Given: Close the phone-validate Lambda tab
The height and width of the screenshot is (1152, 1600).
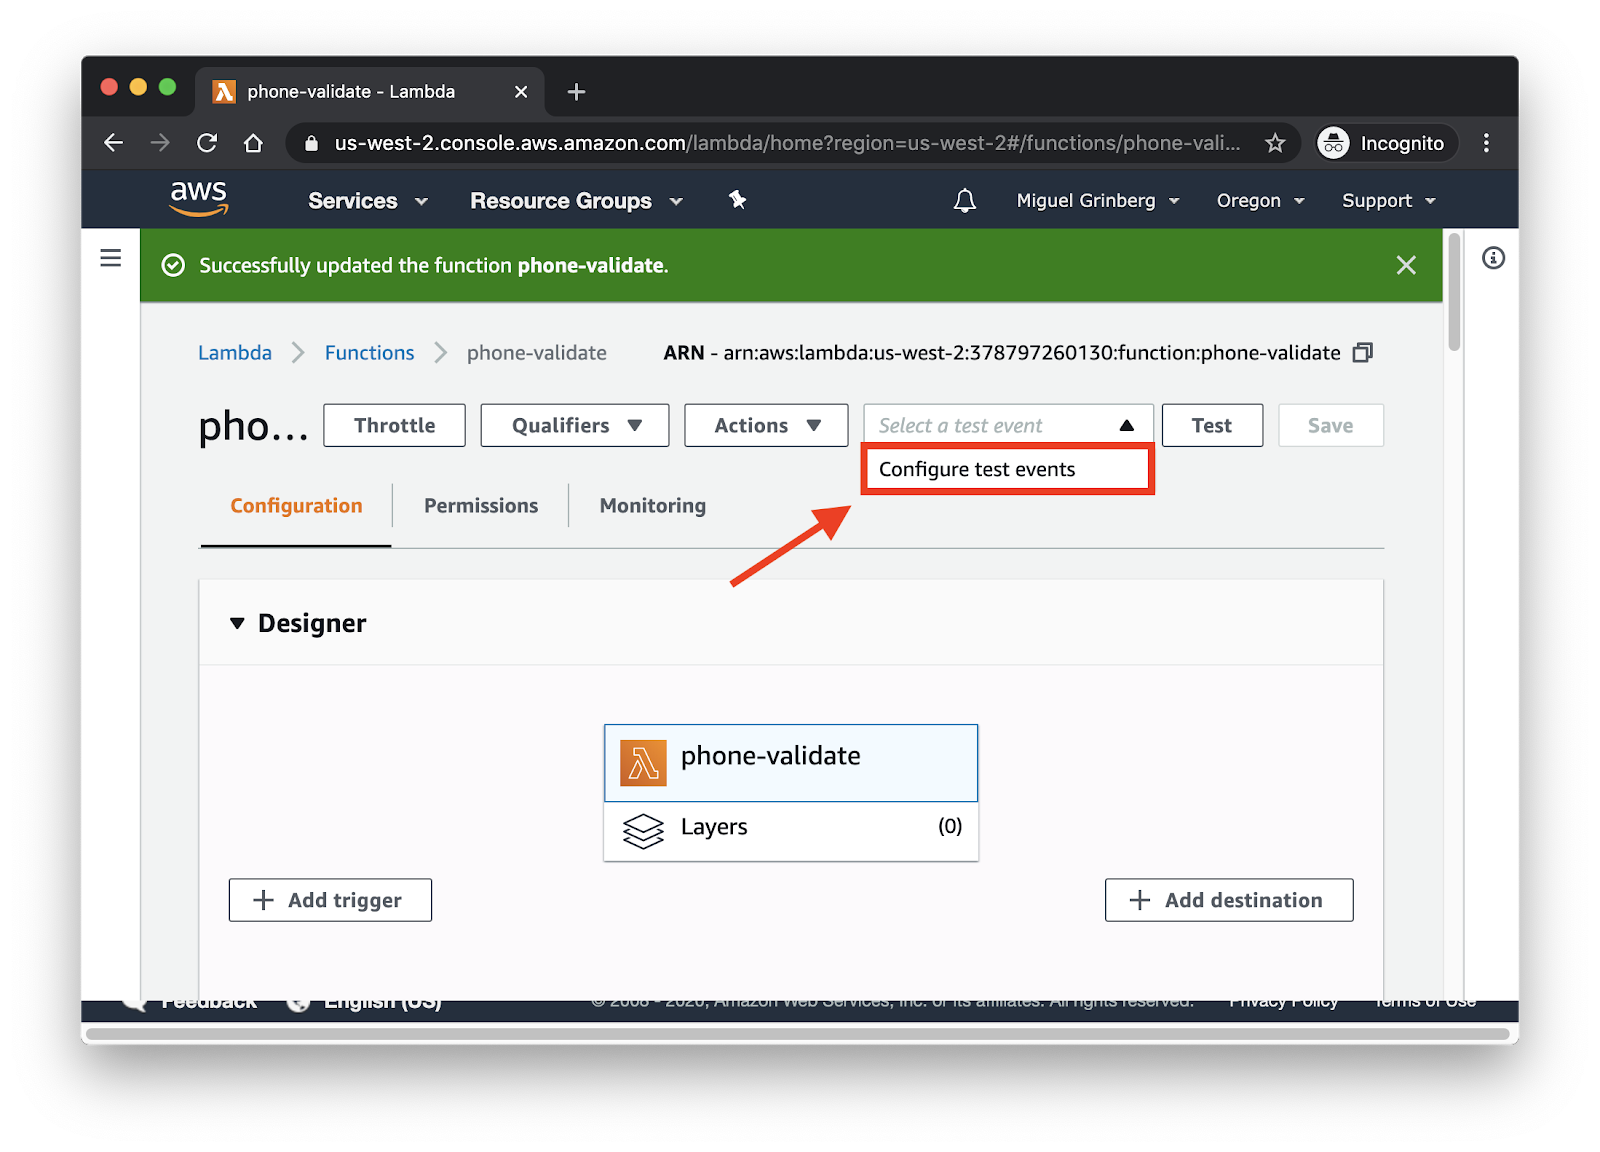Looking at the screenshot, I should click(x=521, y=92).
